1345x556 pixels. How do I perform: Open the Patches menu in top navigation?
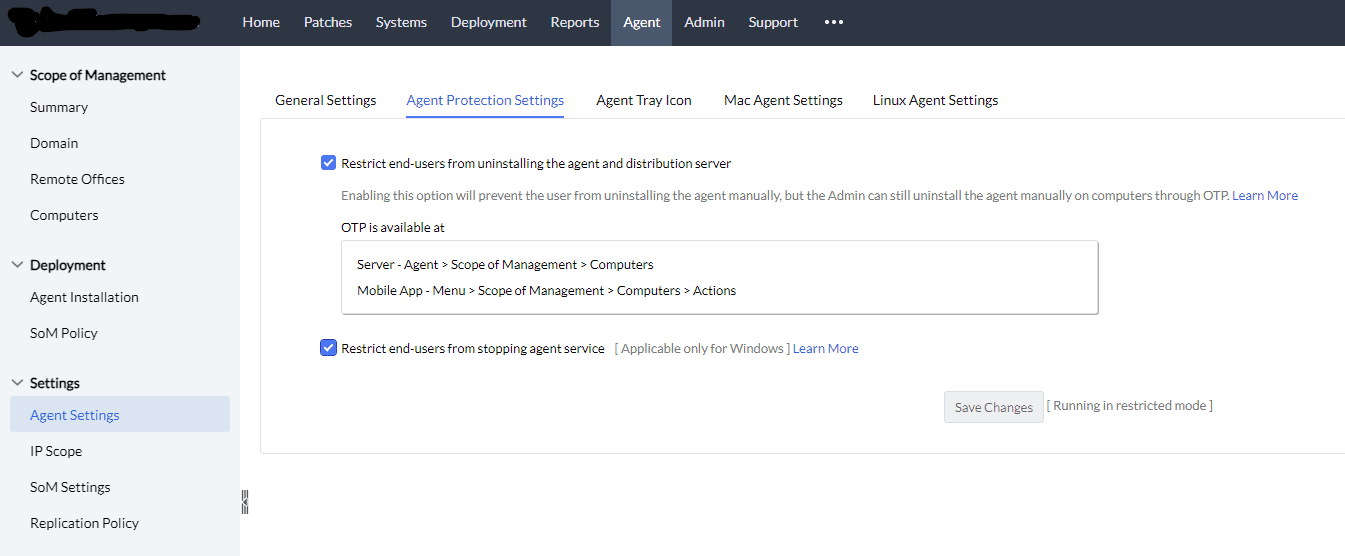click(x=328, y=22)
